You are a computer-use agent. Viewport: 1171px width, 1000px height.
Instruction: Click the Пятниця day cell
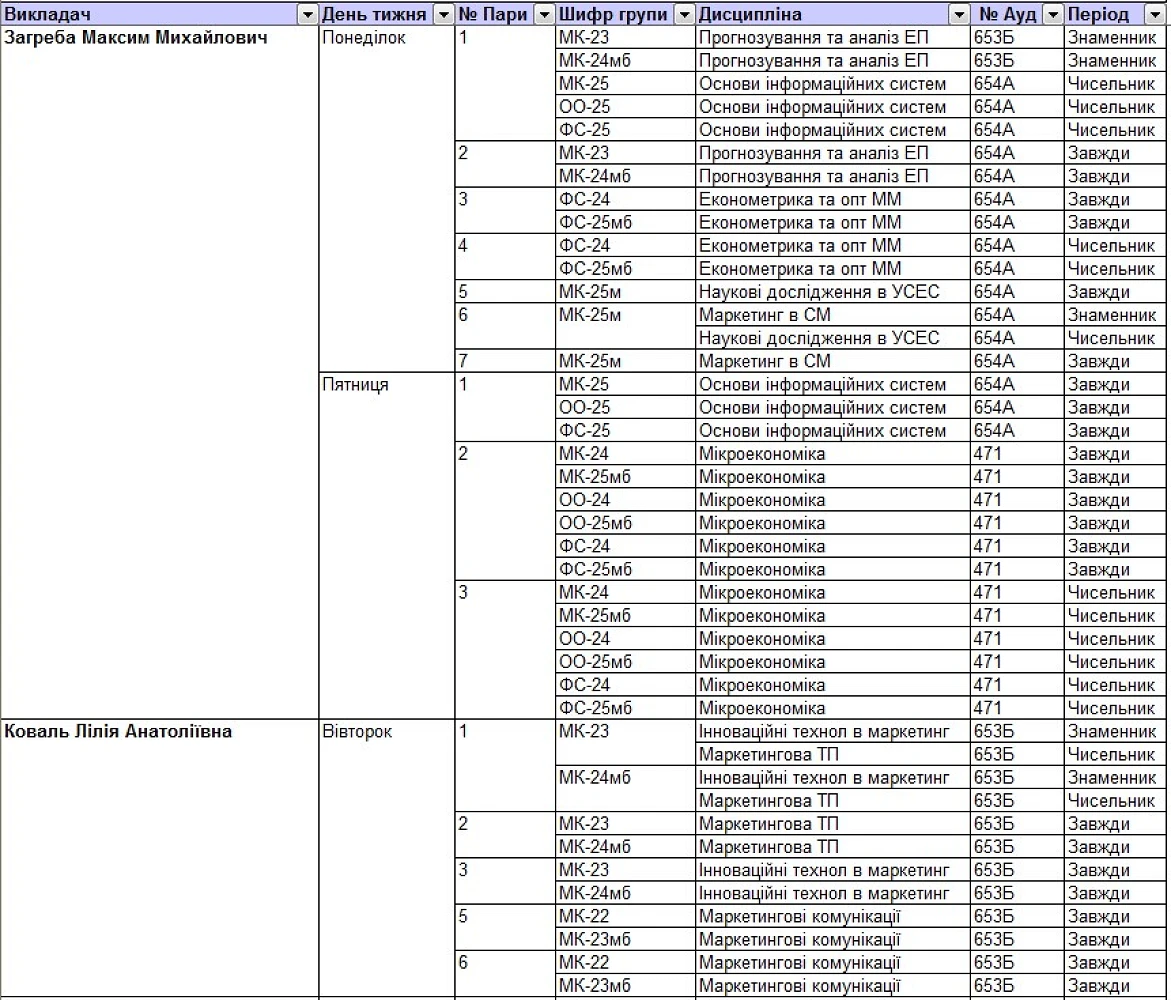(355, 384)
